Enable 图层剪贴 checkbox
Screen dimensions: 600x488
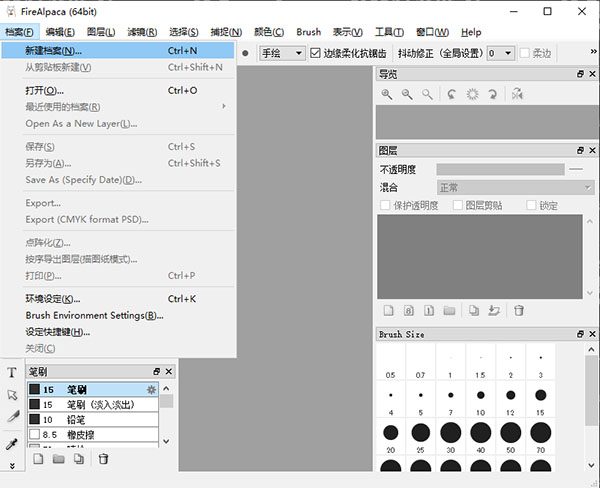tap(456, 206)
